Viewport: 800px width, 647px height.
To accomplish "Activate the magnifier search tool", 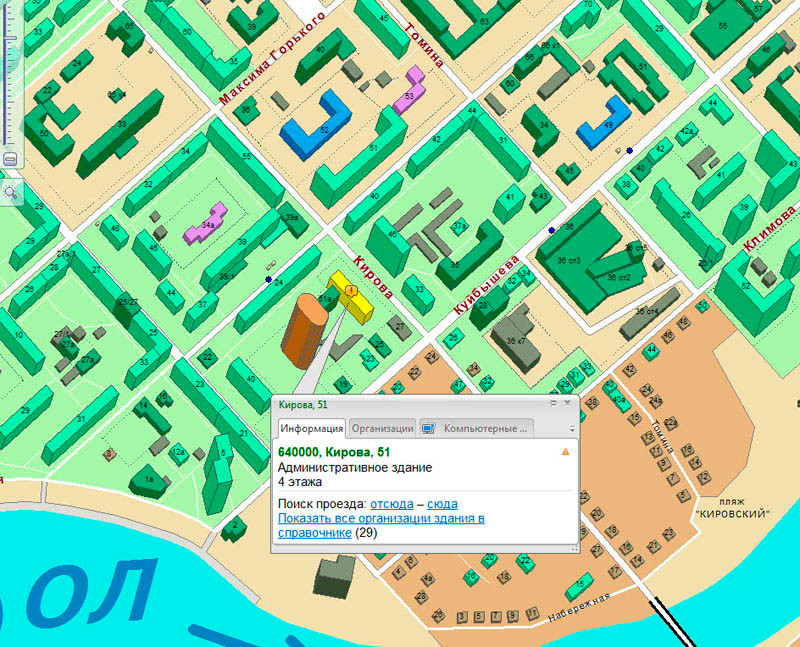I will (x=11, y=191).
